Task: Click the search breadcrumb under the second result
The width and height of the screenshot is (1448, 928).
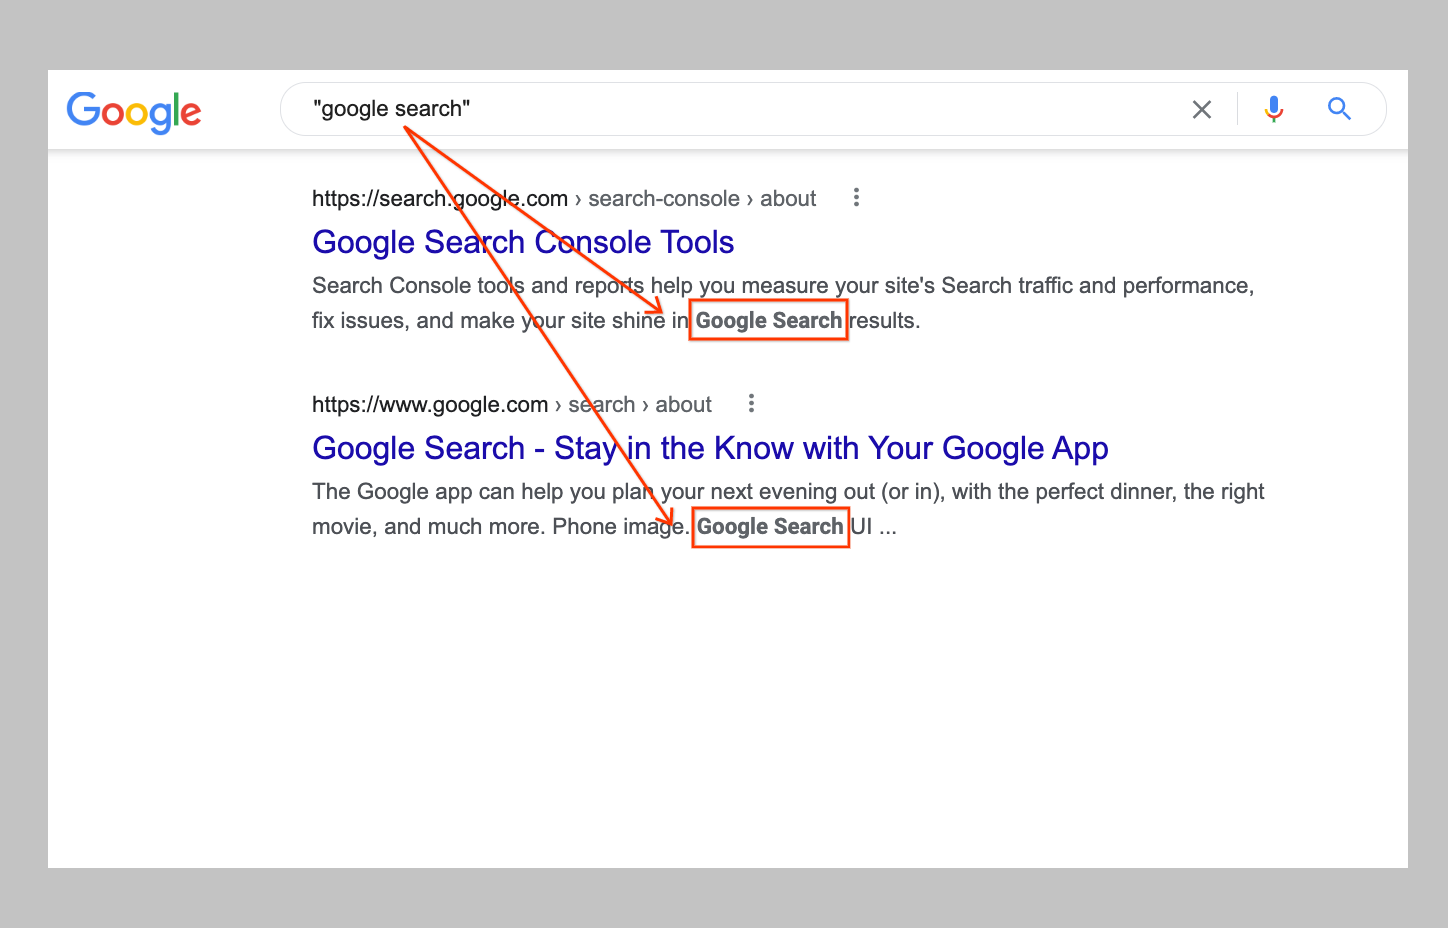Action: pos(601,404)
